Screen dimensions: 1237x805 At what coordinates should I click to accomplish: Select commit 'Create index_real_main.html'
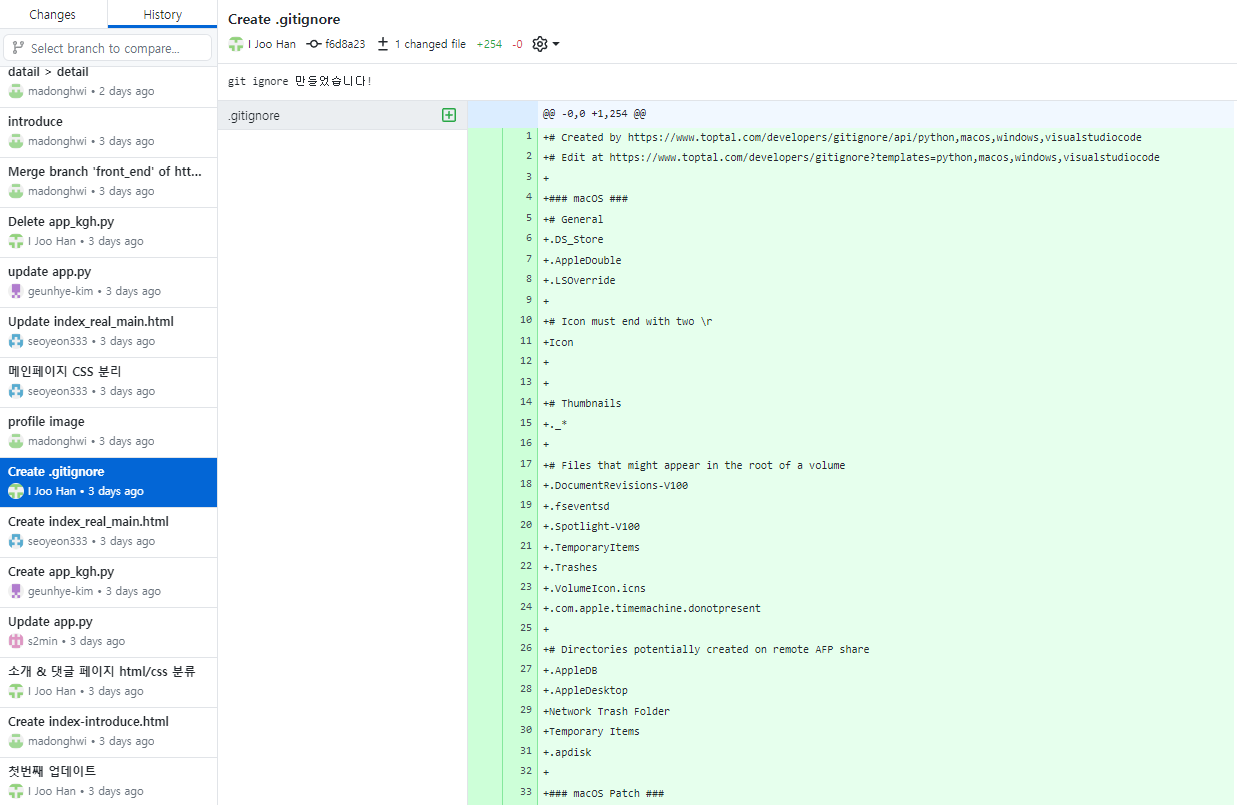pyautogui.click(x=108, y=532)
